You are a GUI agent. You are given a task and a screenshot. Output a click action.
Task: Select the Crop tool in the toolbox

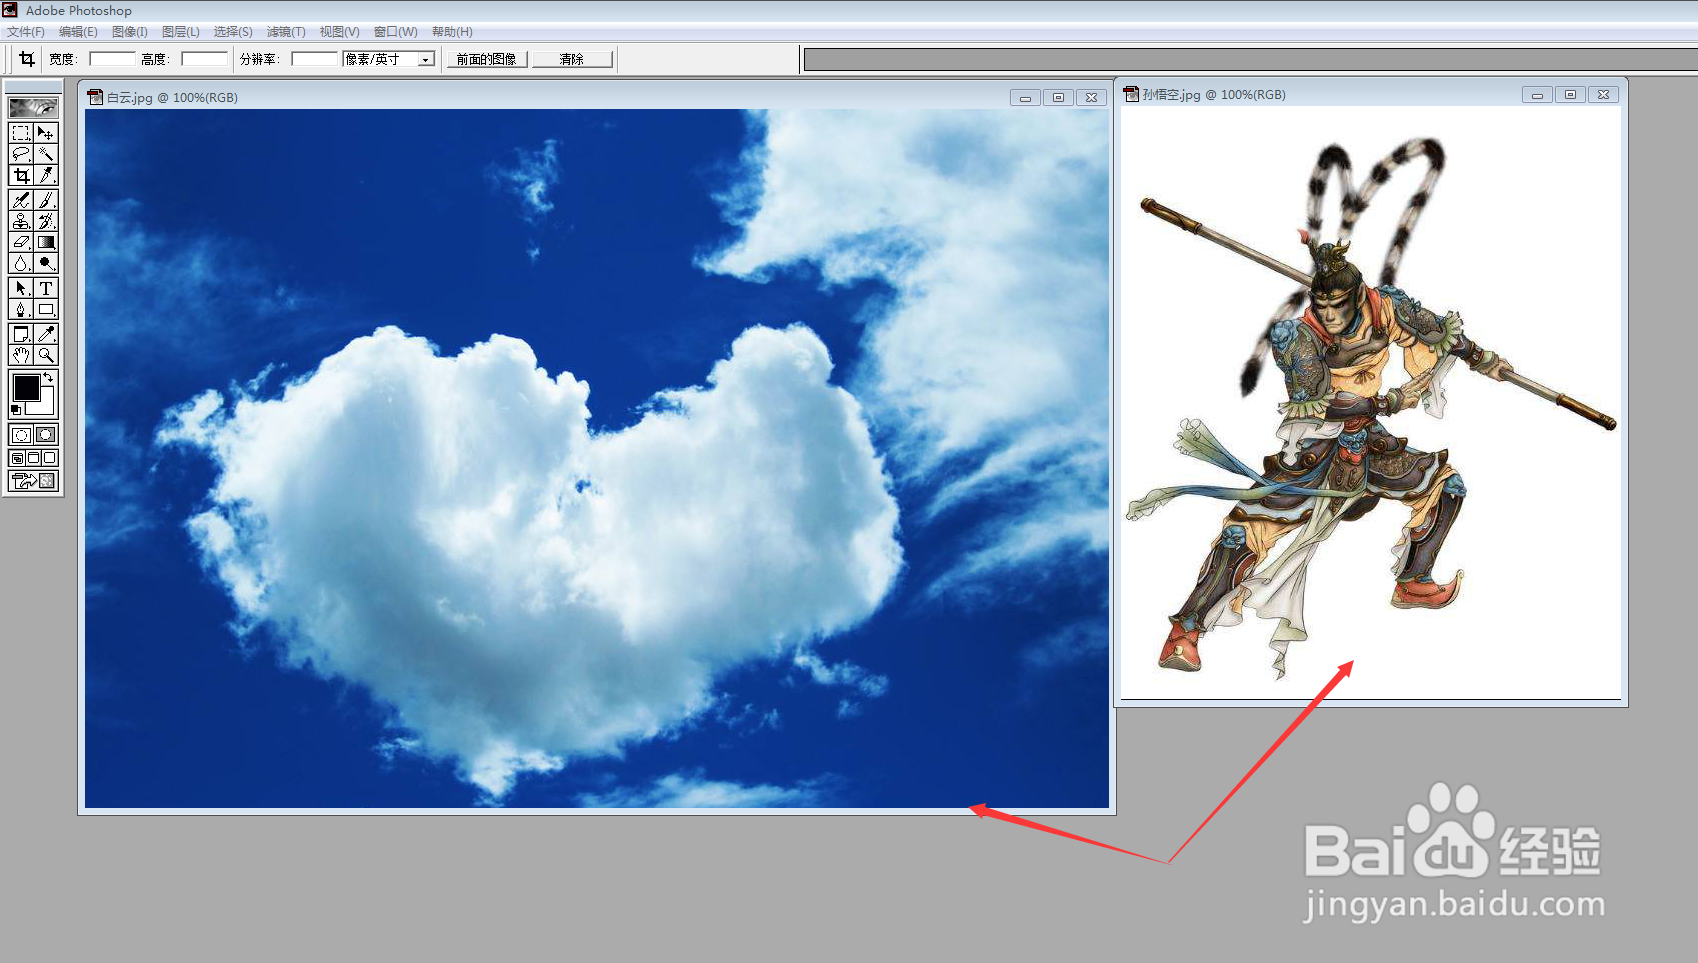(21, 175)
